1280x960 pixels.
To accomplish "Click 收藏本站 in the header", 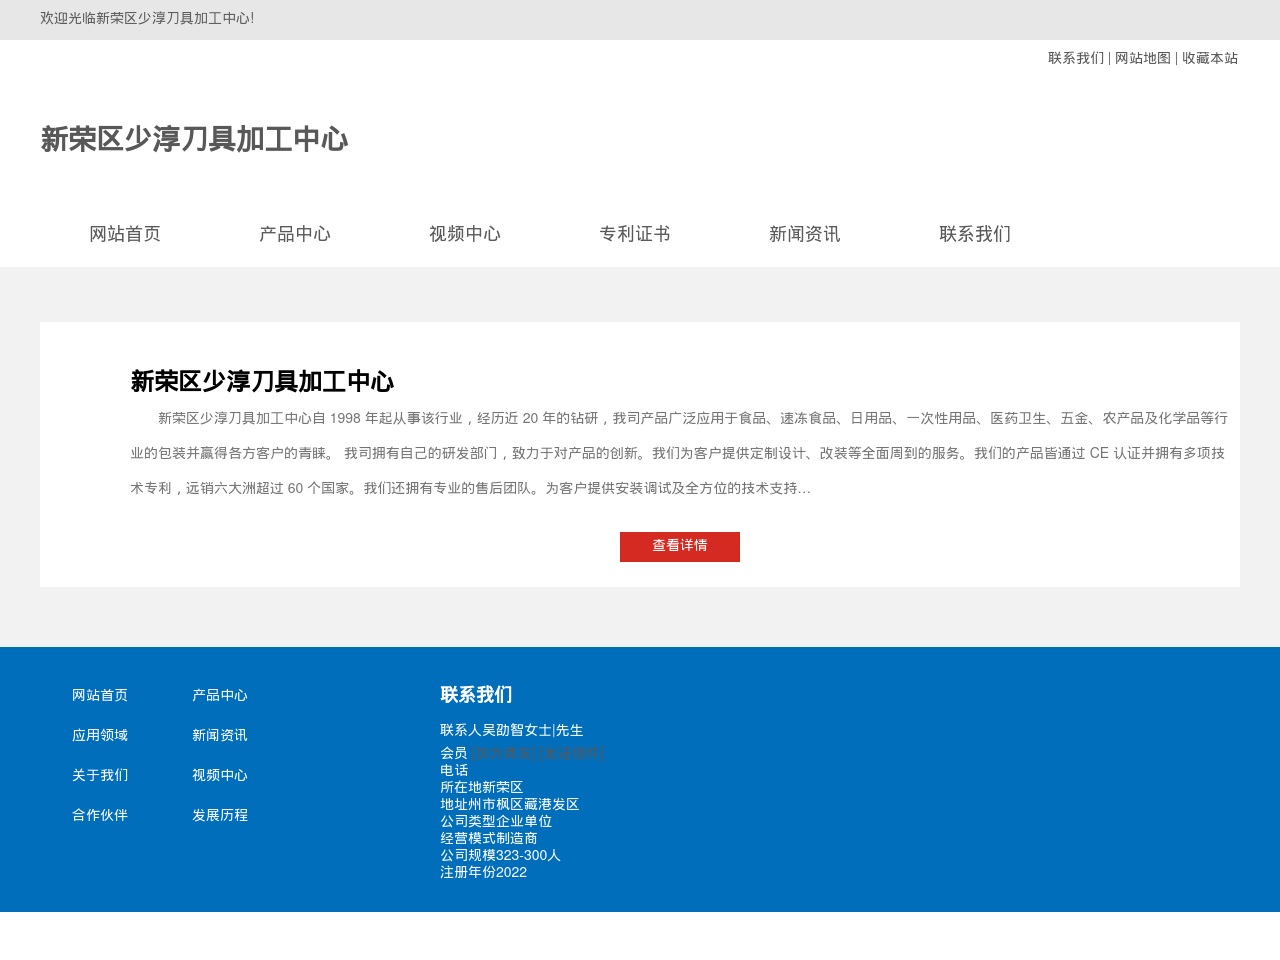I will (x=1210, y=58).
